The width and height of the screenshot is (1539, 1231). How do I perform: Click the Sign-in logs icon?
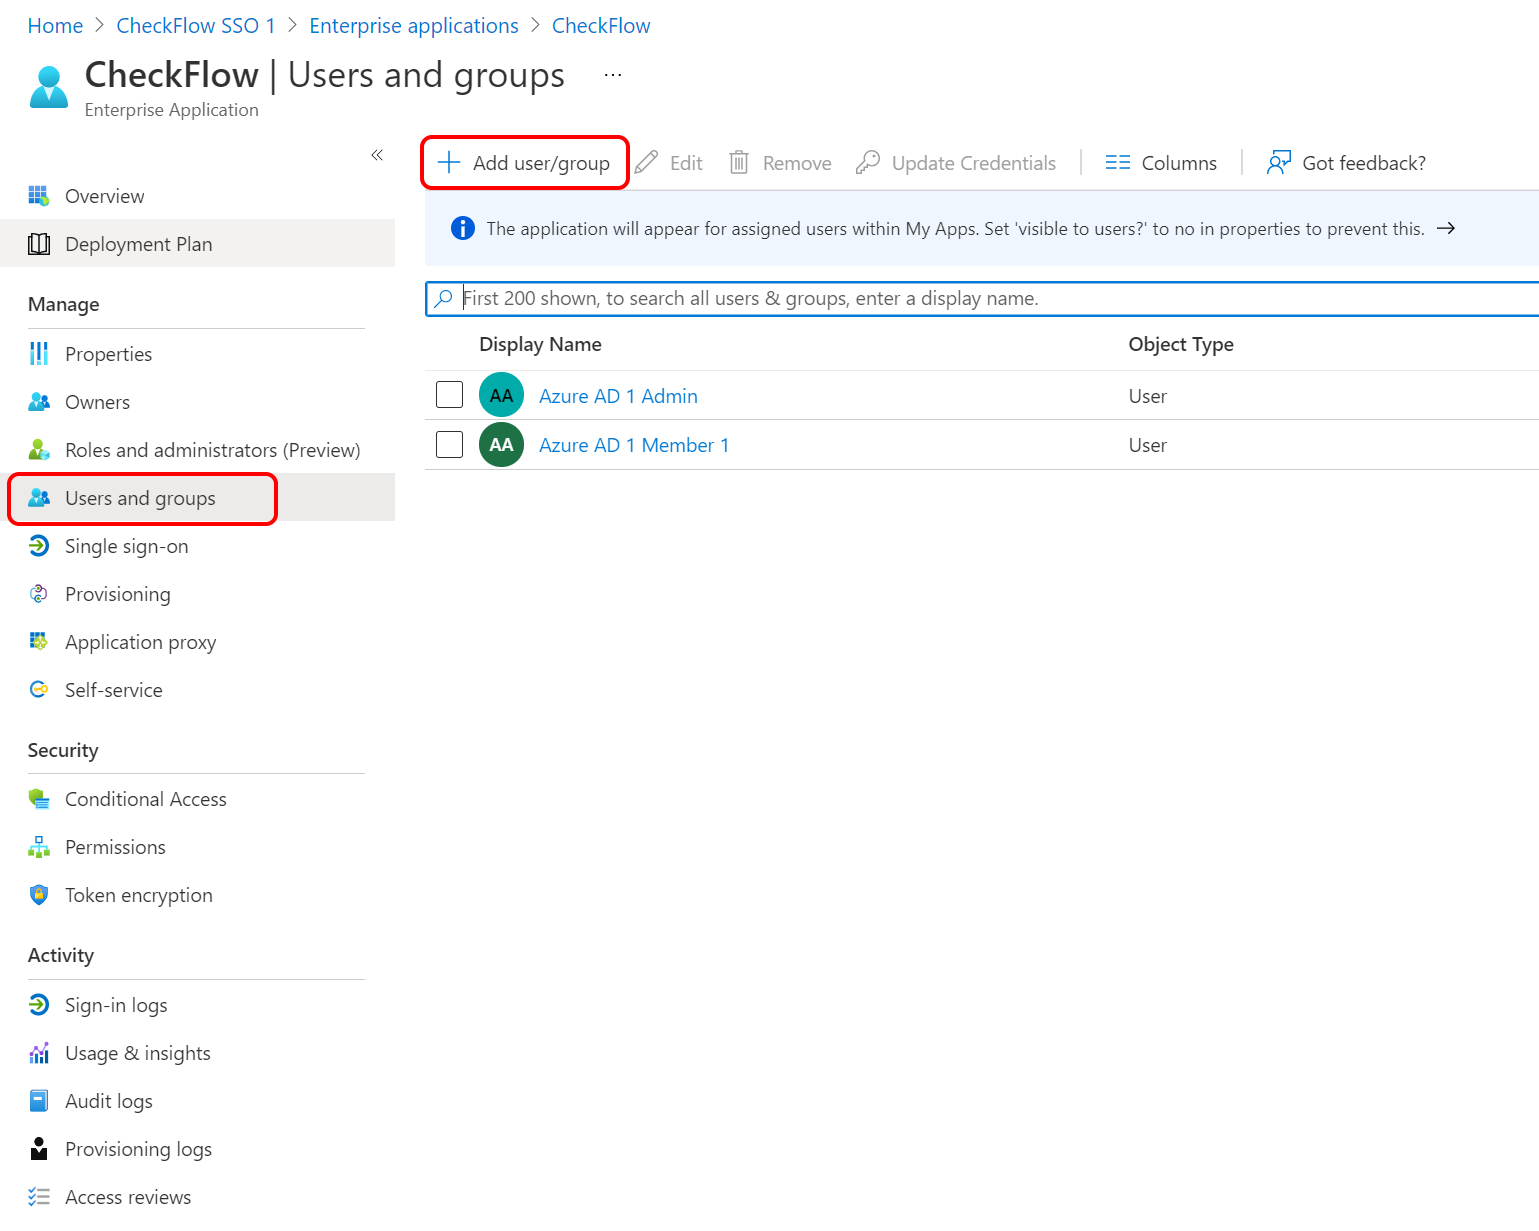(39, 1005)
